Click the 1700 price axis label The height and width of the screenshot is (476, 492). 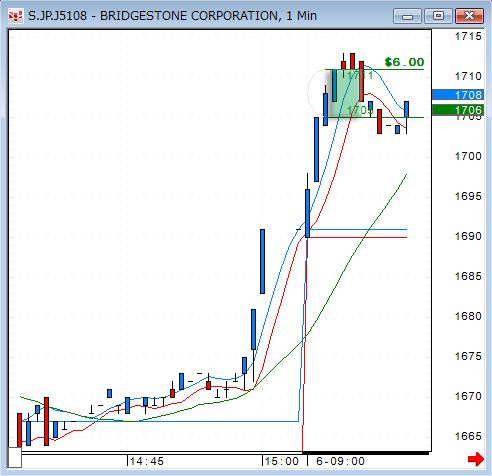pyautogui.click(x=468, y=156)
